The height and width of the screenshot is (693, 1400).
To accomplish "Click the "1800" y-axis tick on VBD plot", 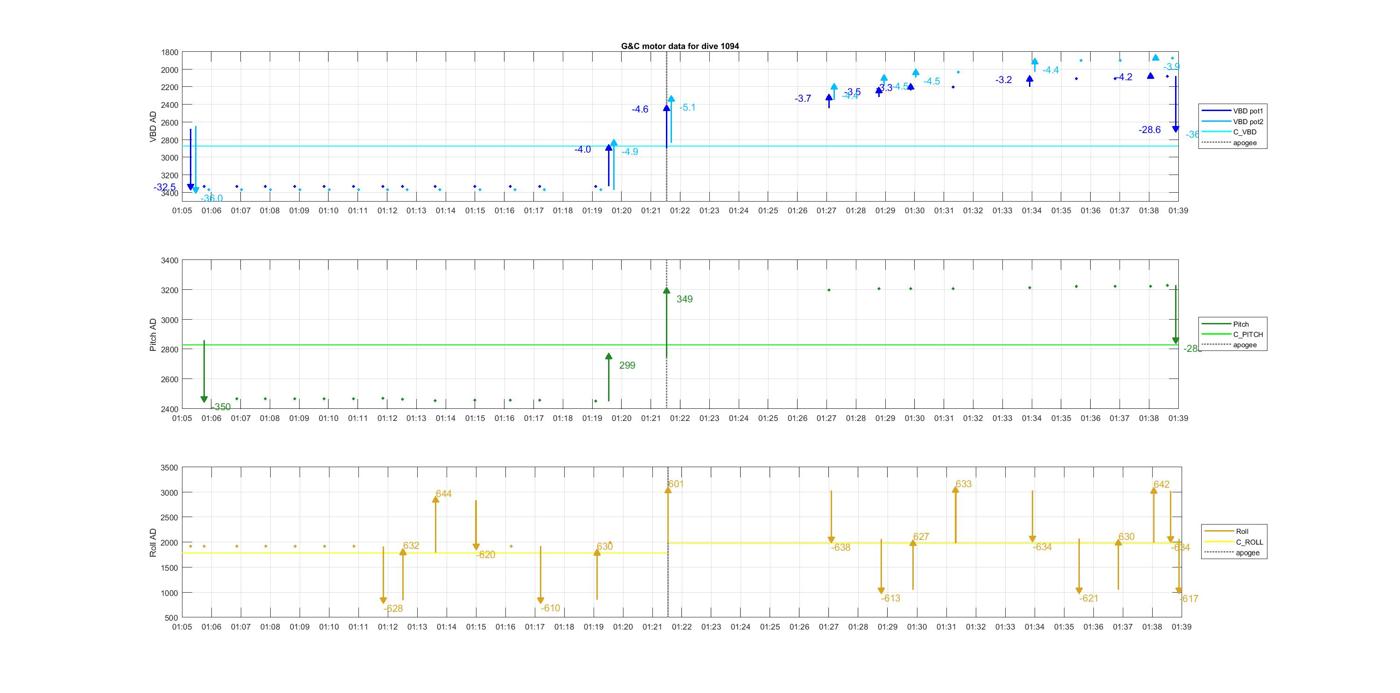I will 171,52.
